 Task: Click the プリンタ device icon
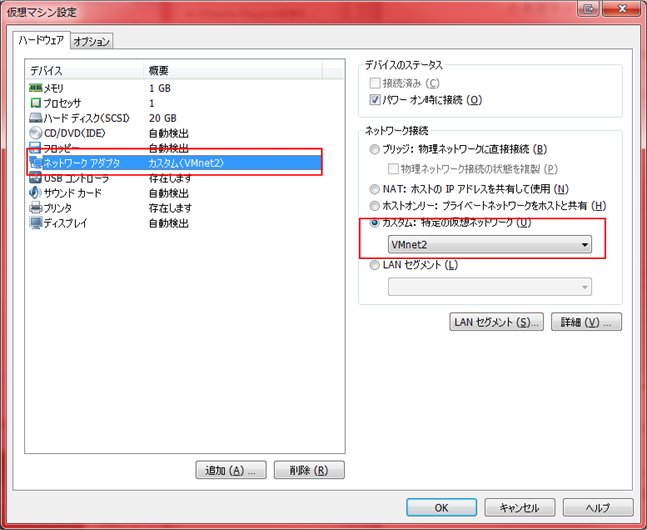coord(35,208)
